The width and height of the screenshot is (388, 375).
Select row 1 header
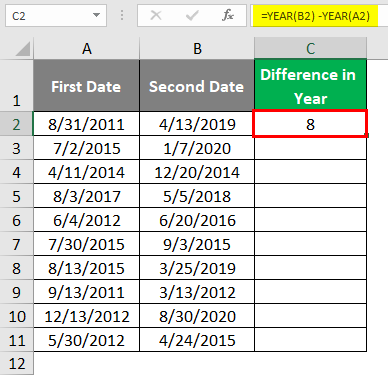point(16,85)
